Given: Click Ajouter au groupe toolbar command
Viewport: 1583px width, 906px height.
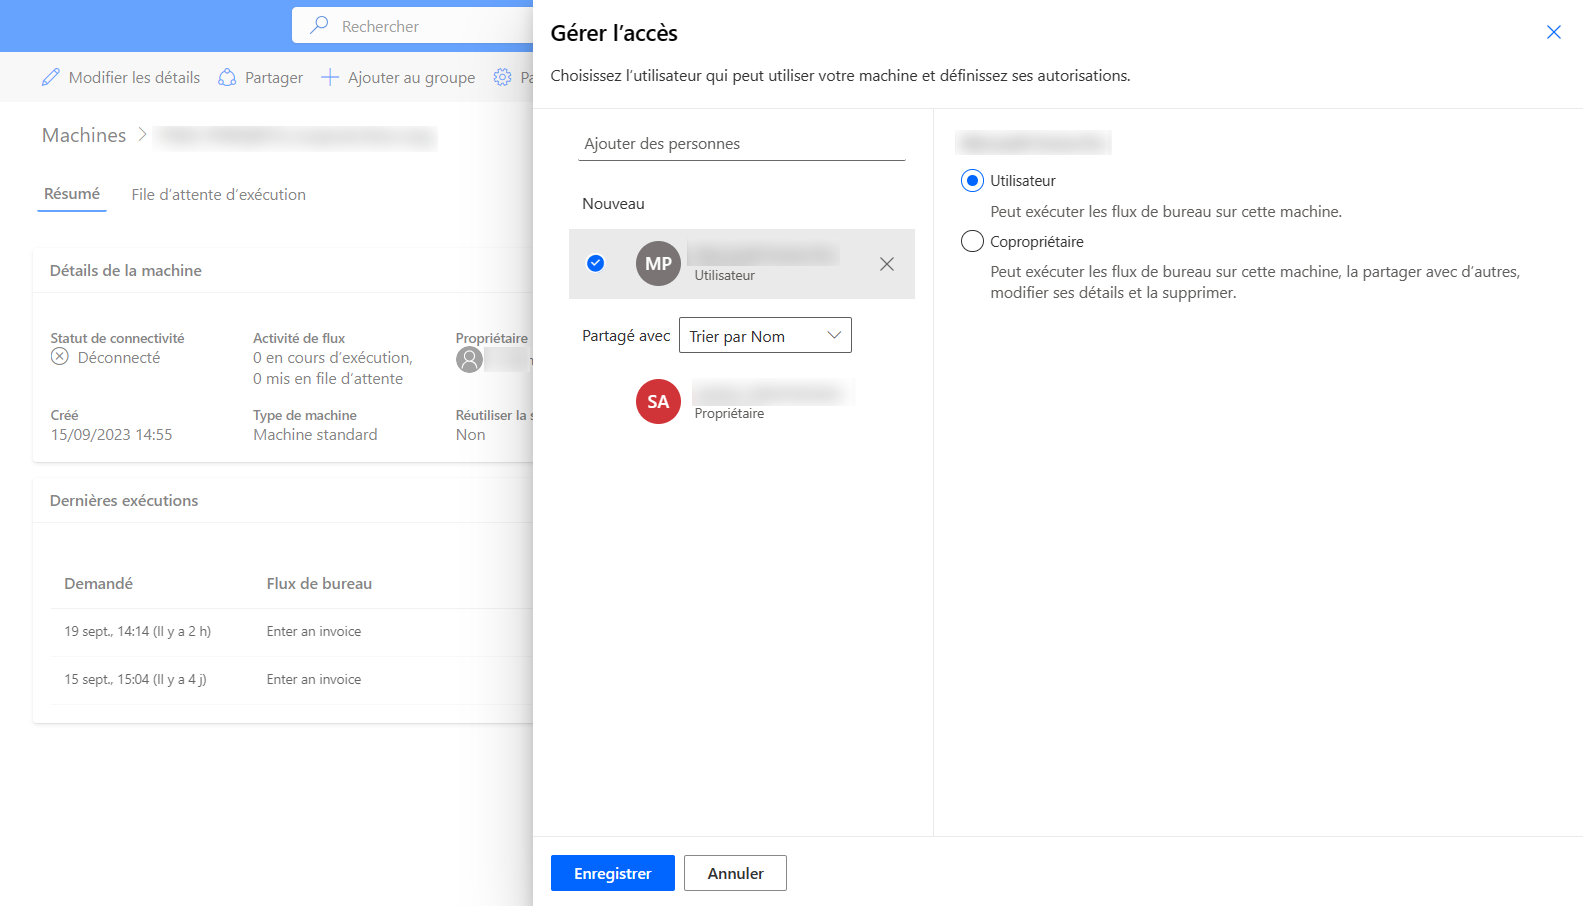Looking at the screenshot, I should pyautogui.click(x=398, y=77).
